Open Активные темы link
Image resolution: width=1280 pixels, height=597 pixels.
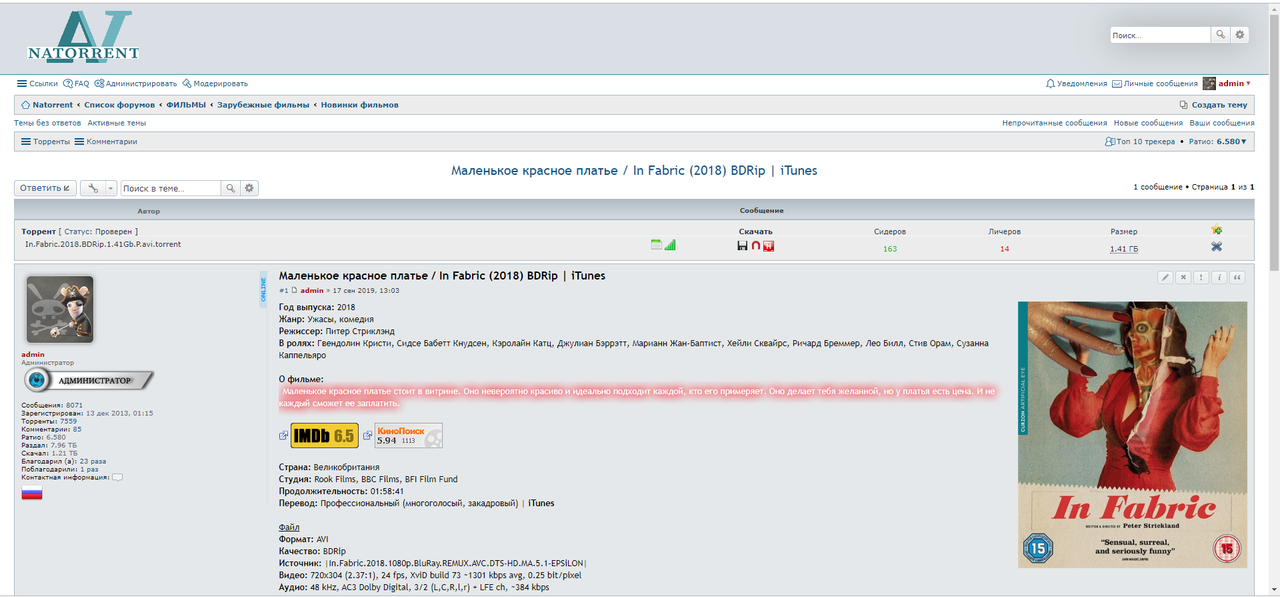pyautogui.click(x=116, y=123)
